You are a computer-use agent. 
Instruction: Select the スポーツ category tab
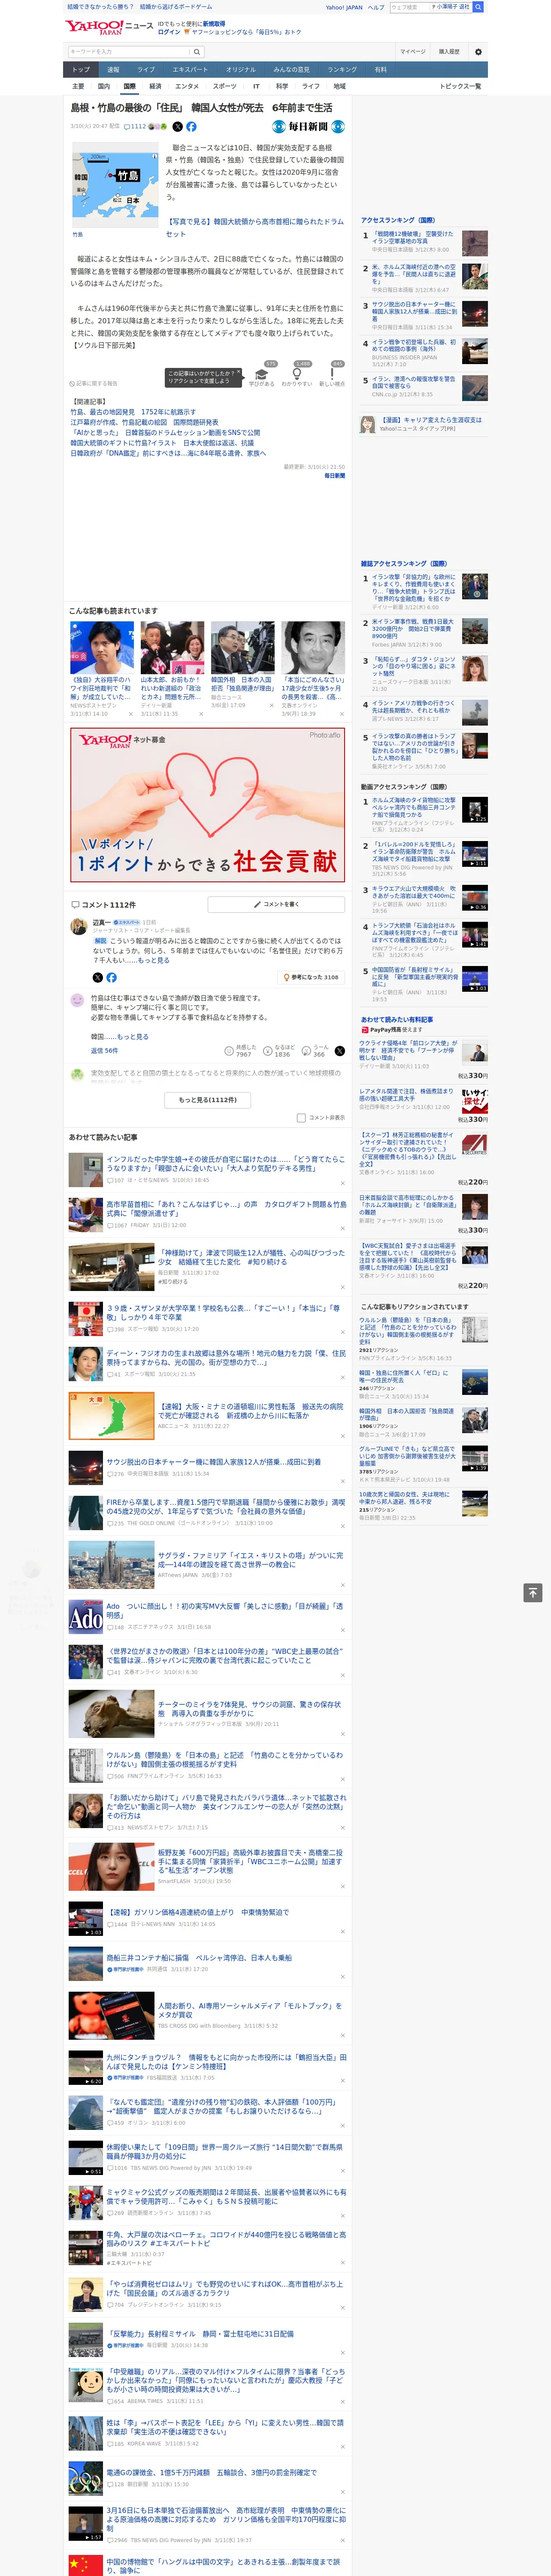click(225, 86)
